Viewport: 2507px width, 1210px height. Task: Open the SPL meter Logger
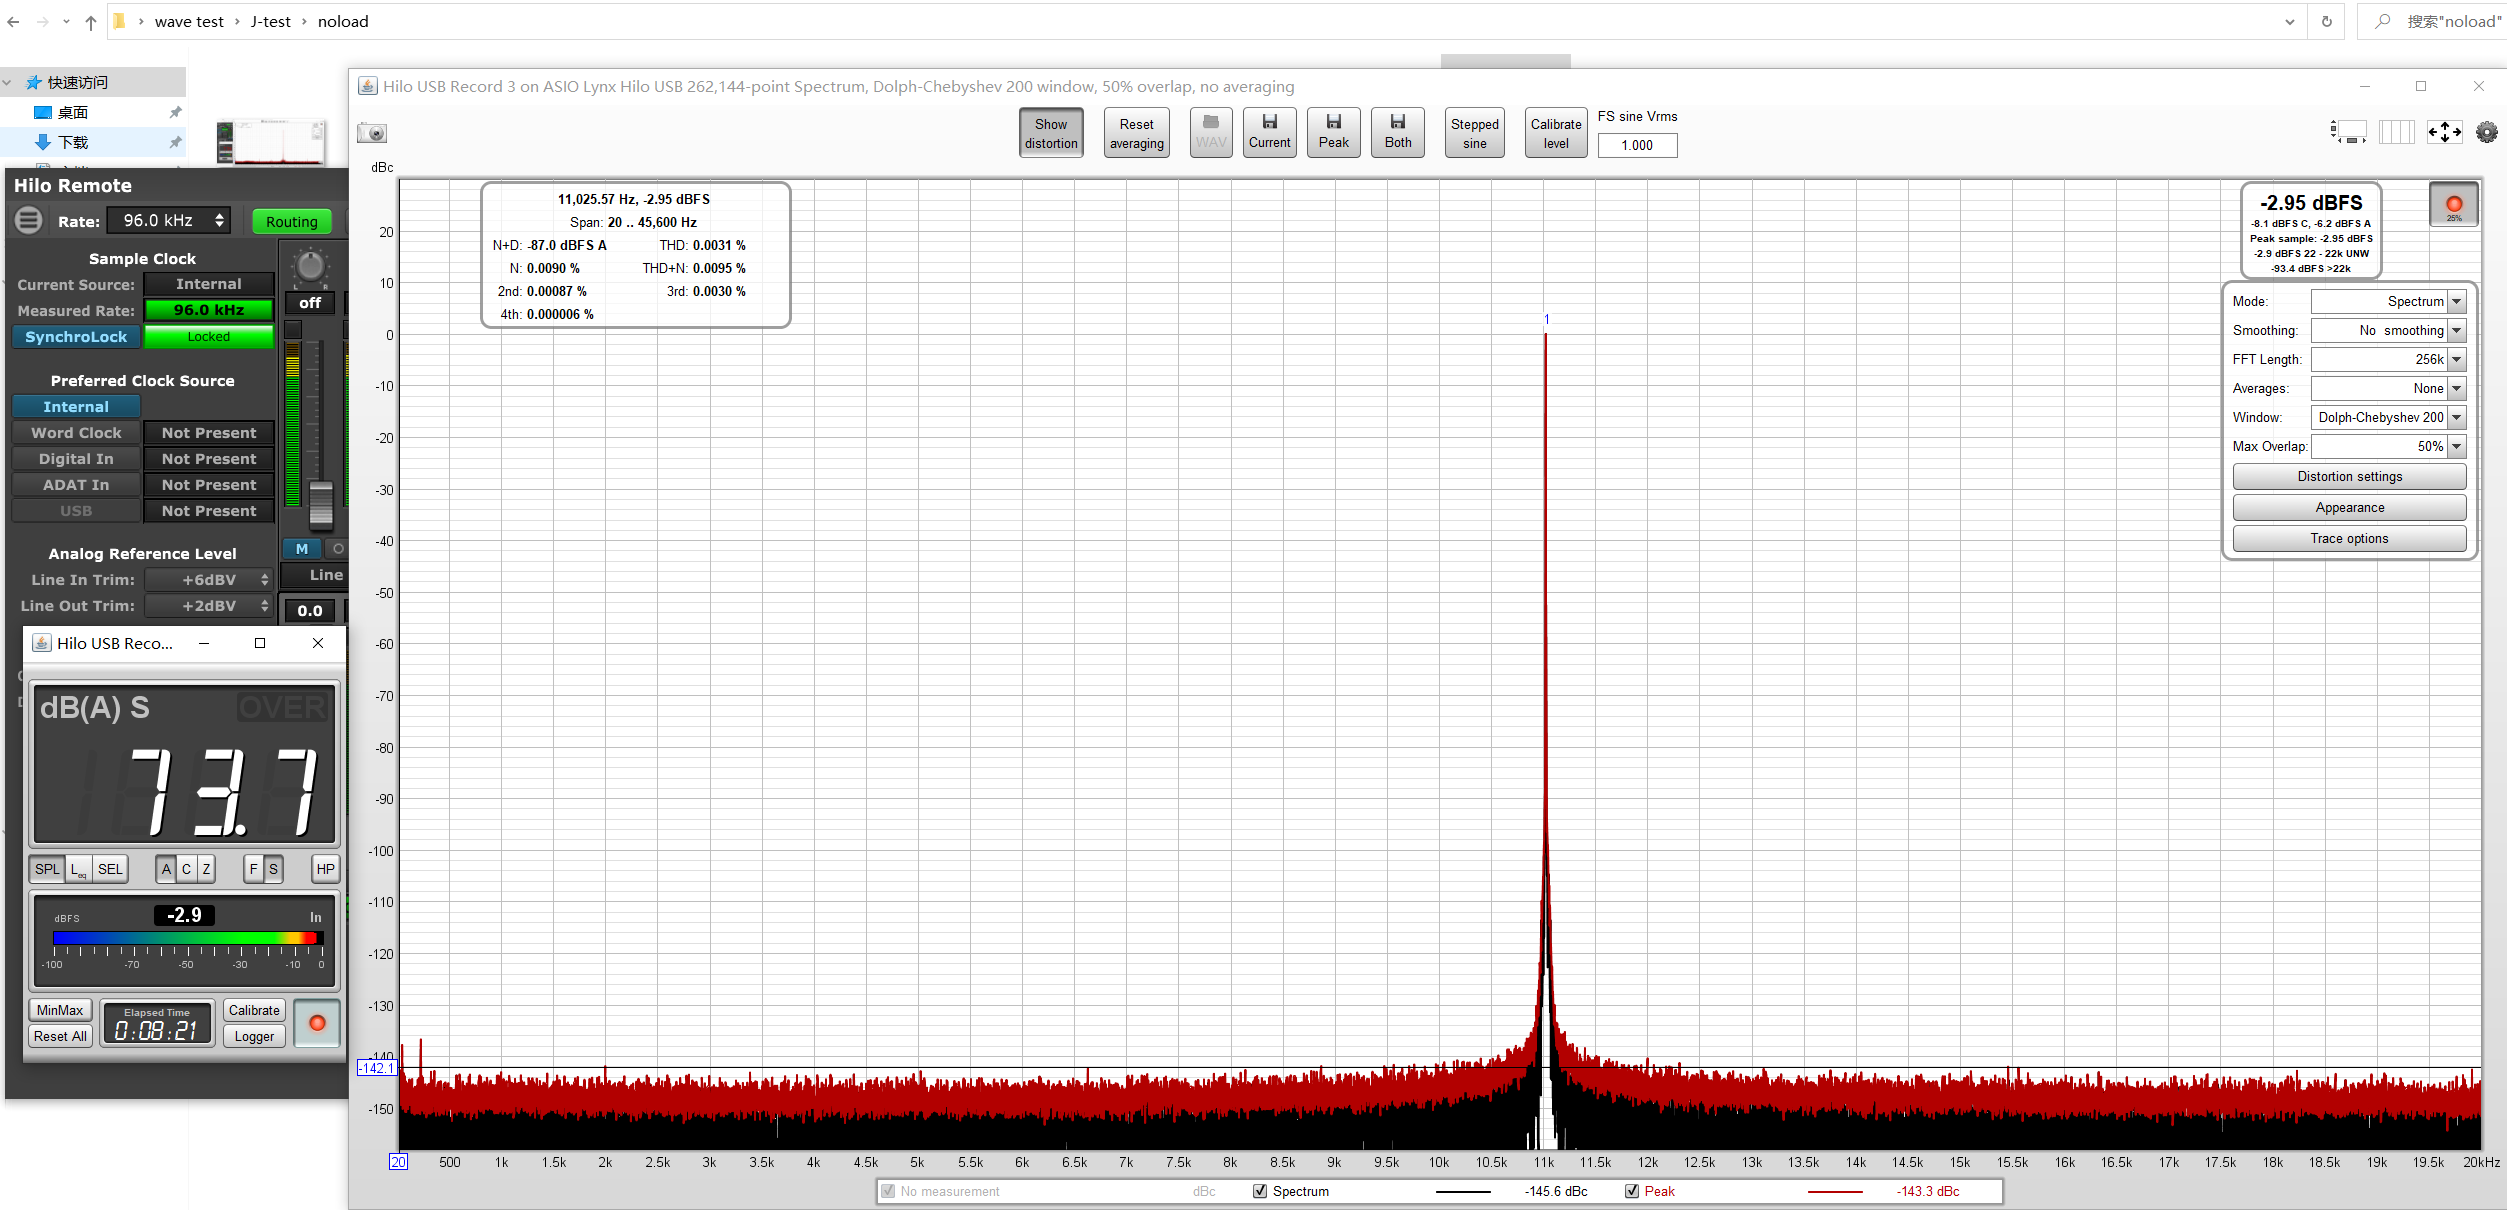pyautogui.click(x=254, y=1036)
